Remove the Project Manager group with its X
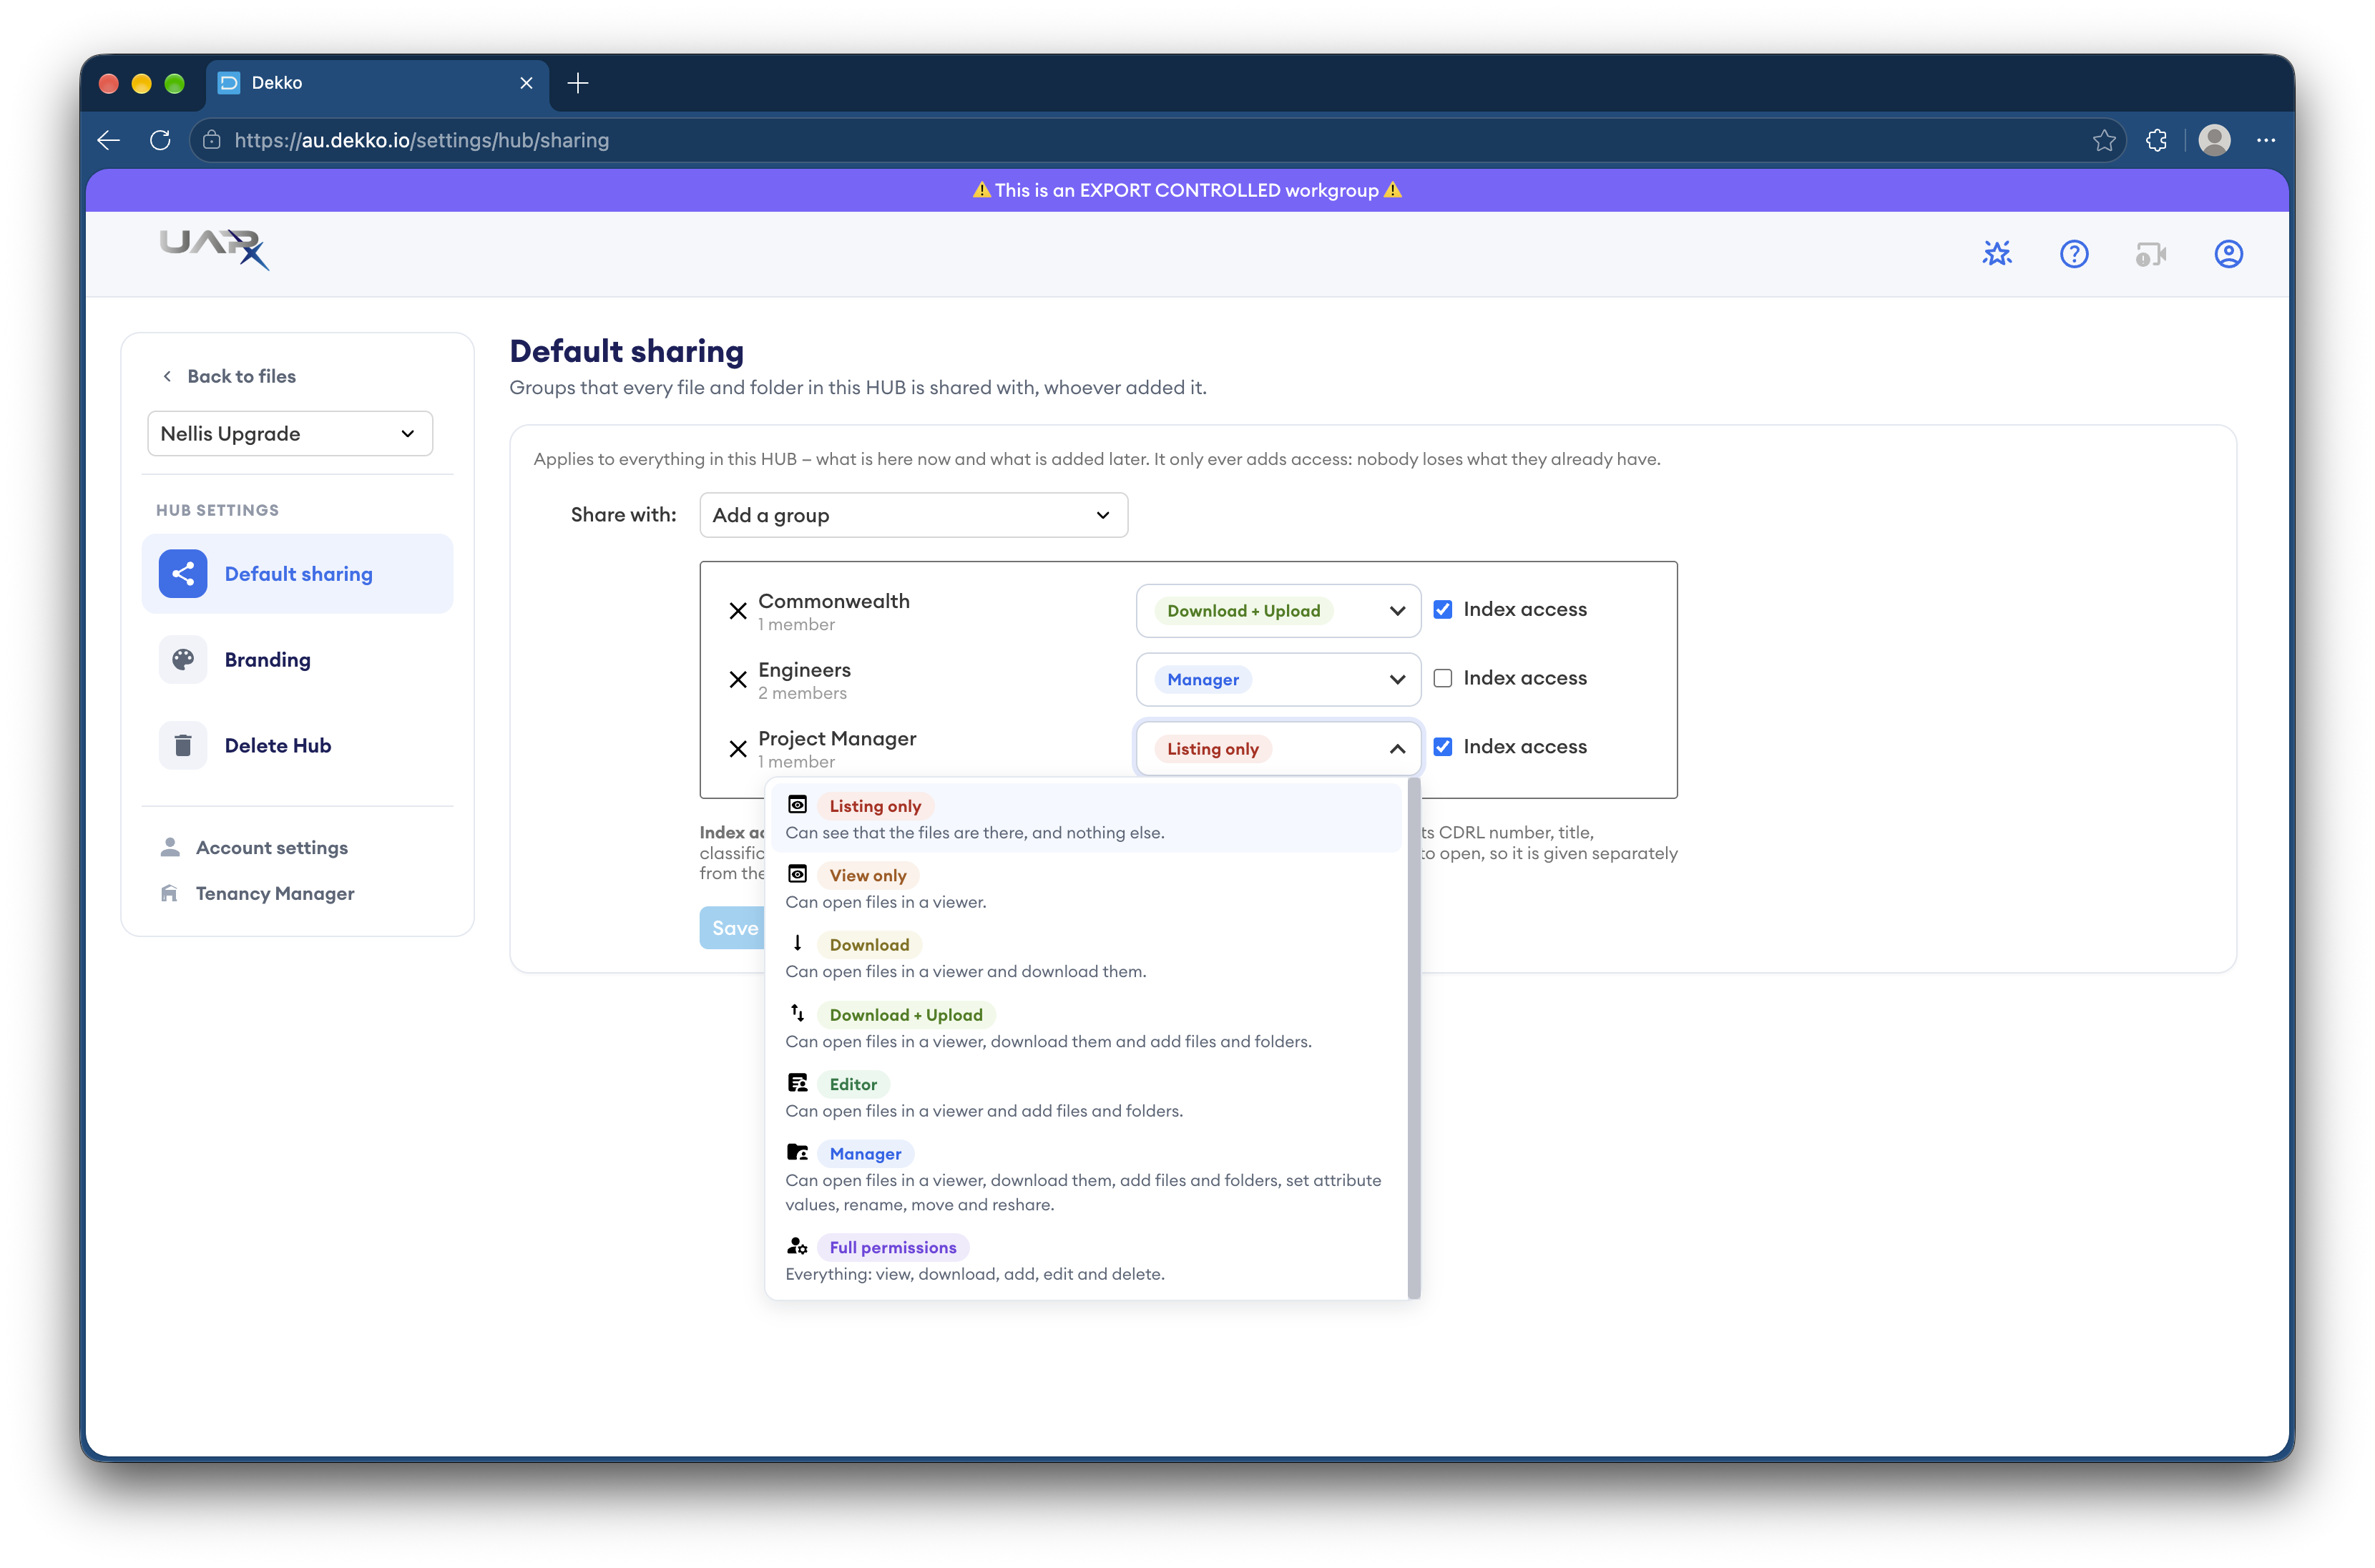The image size is (2375, 1568). pos(738,749)
